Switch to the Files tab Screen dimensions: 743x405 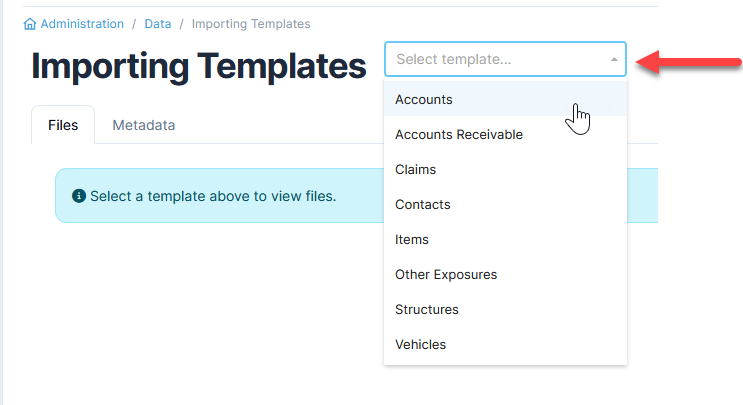point(63,125)
